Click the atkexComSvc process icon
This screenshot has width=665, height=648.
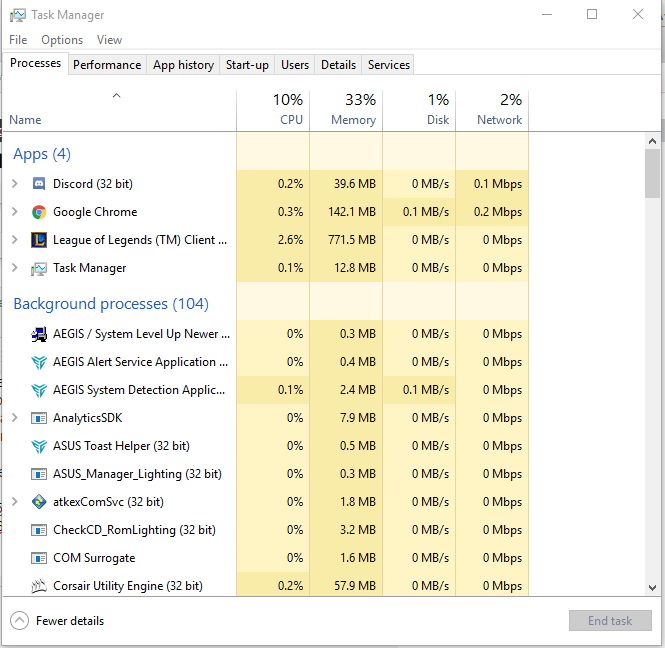pyautogui.click(x=39, y=502)
